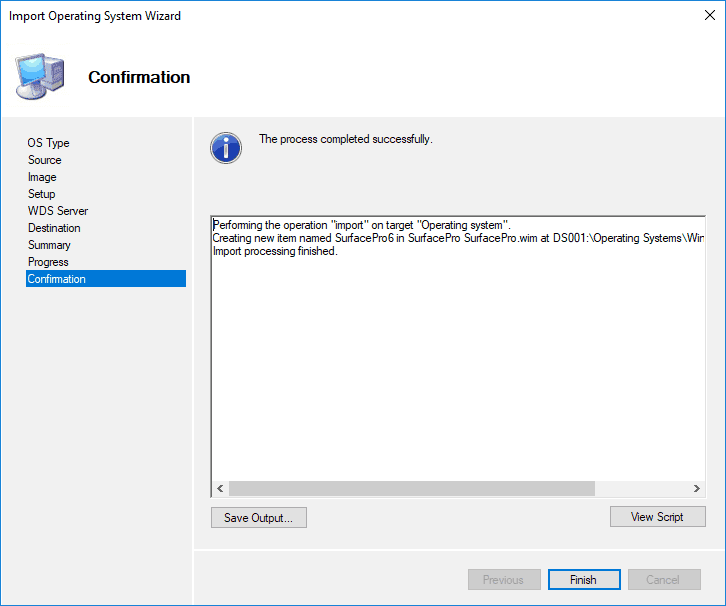Click the greyed-out Previous button
This screenshot has width=726, height=606.
coord(503,580)
